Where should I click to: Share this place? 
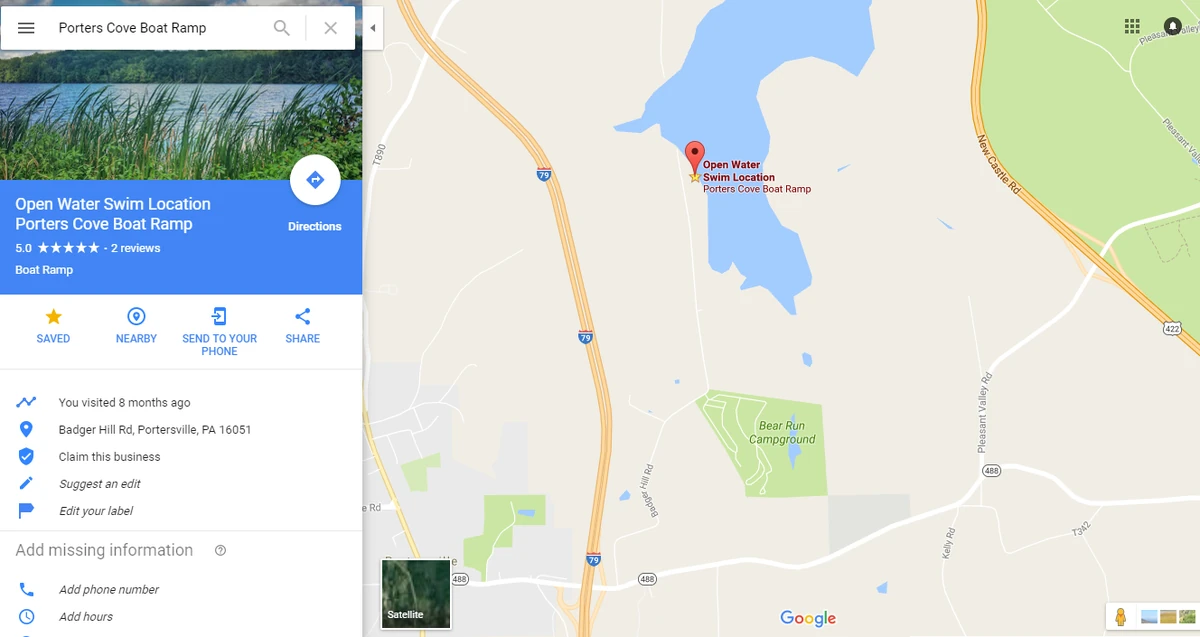tap(303, 317)
